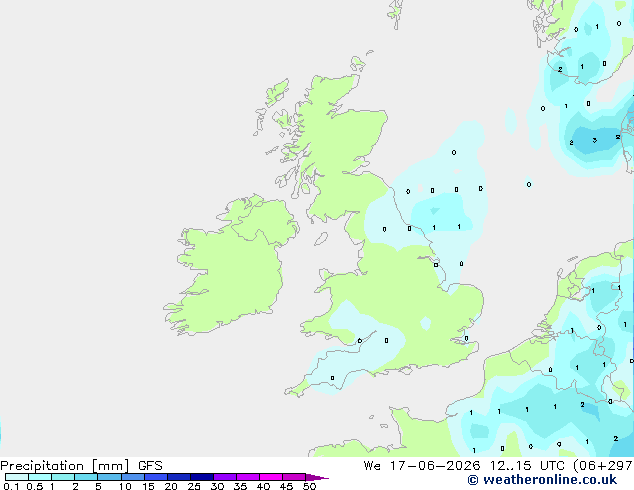
Task: Click the "We" weekday label
Action: tap(372, 466)
